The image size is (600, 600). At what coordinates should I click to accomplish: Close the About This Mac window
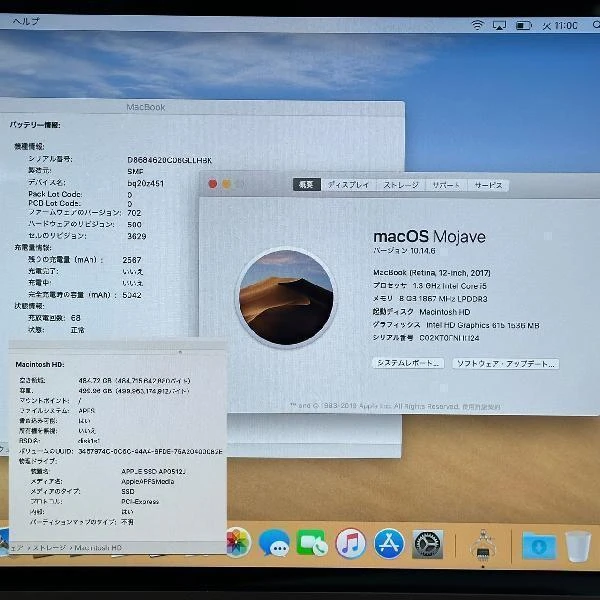click(x=213, y=184)
